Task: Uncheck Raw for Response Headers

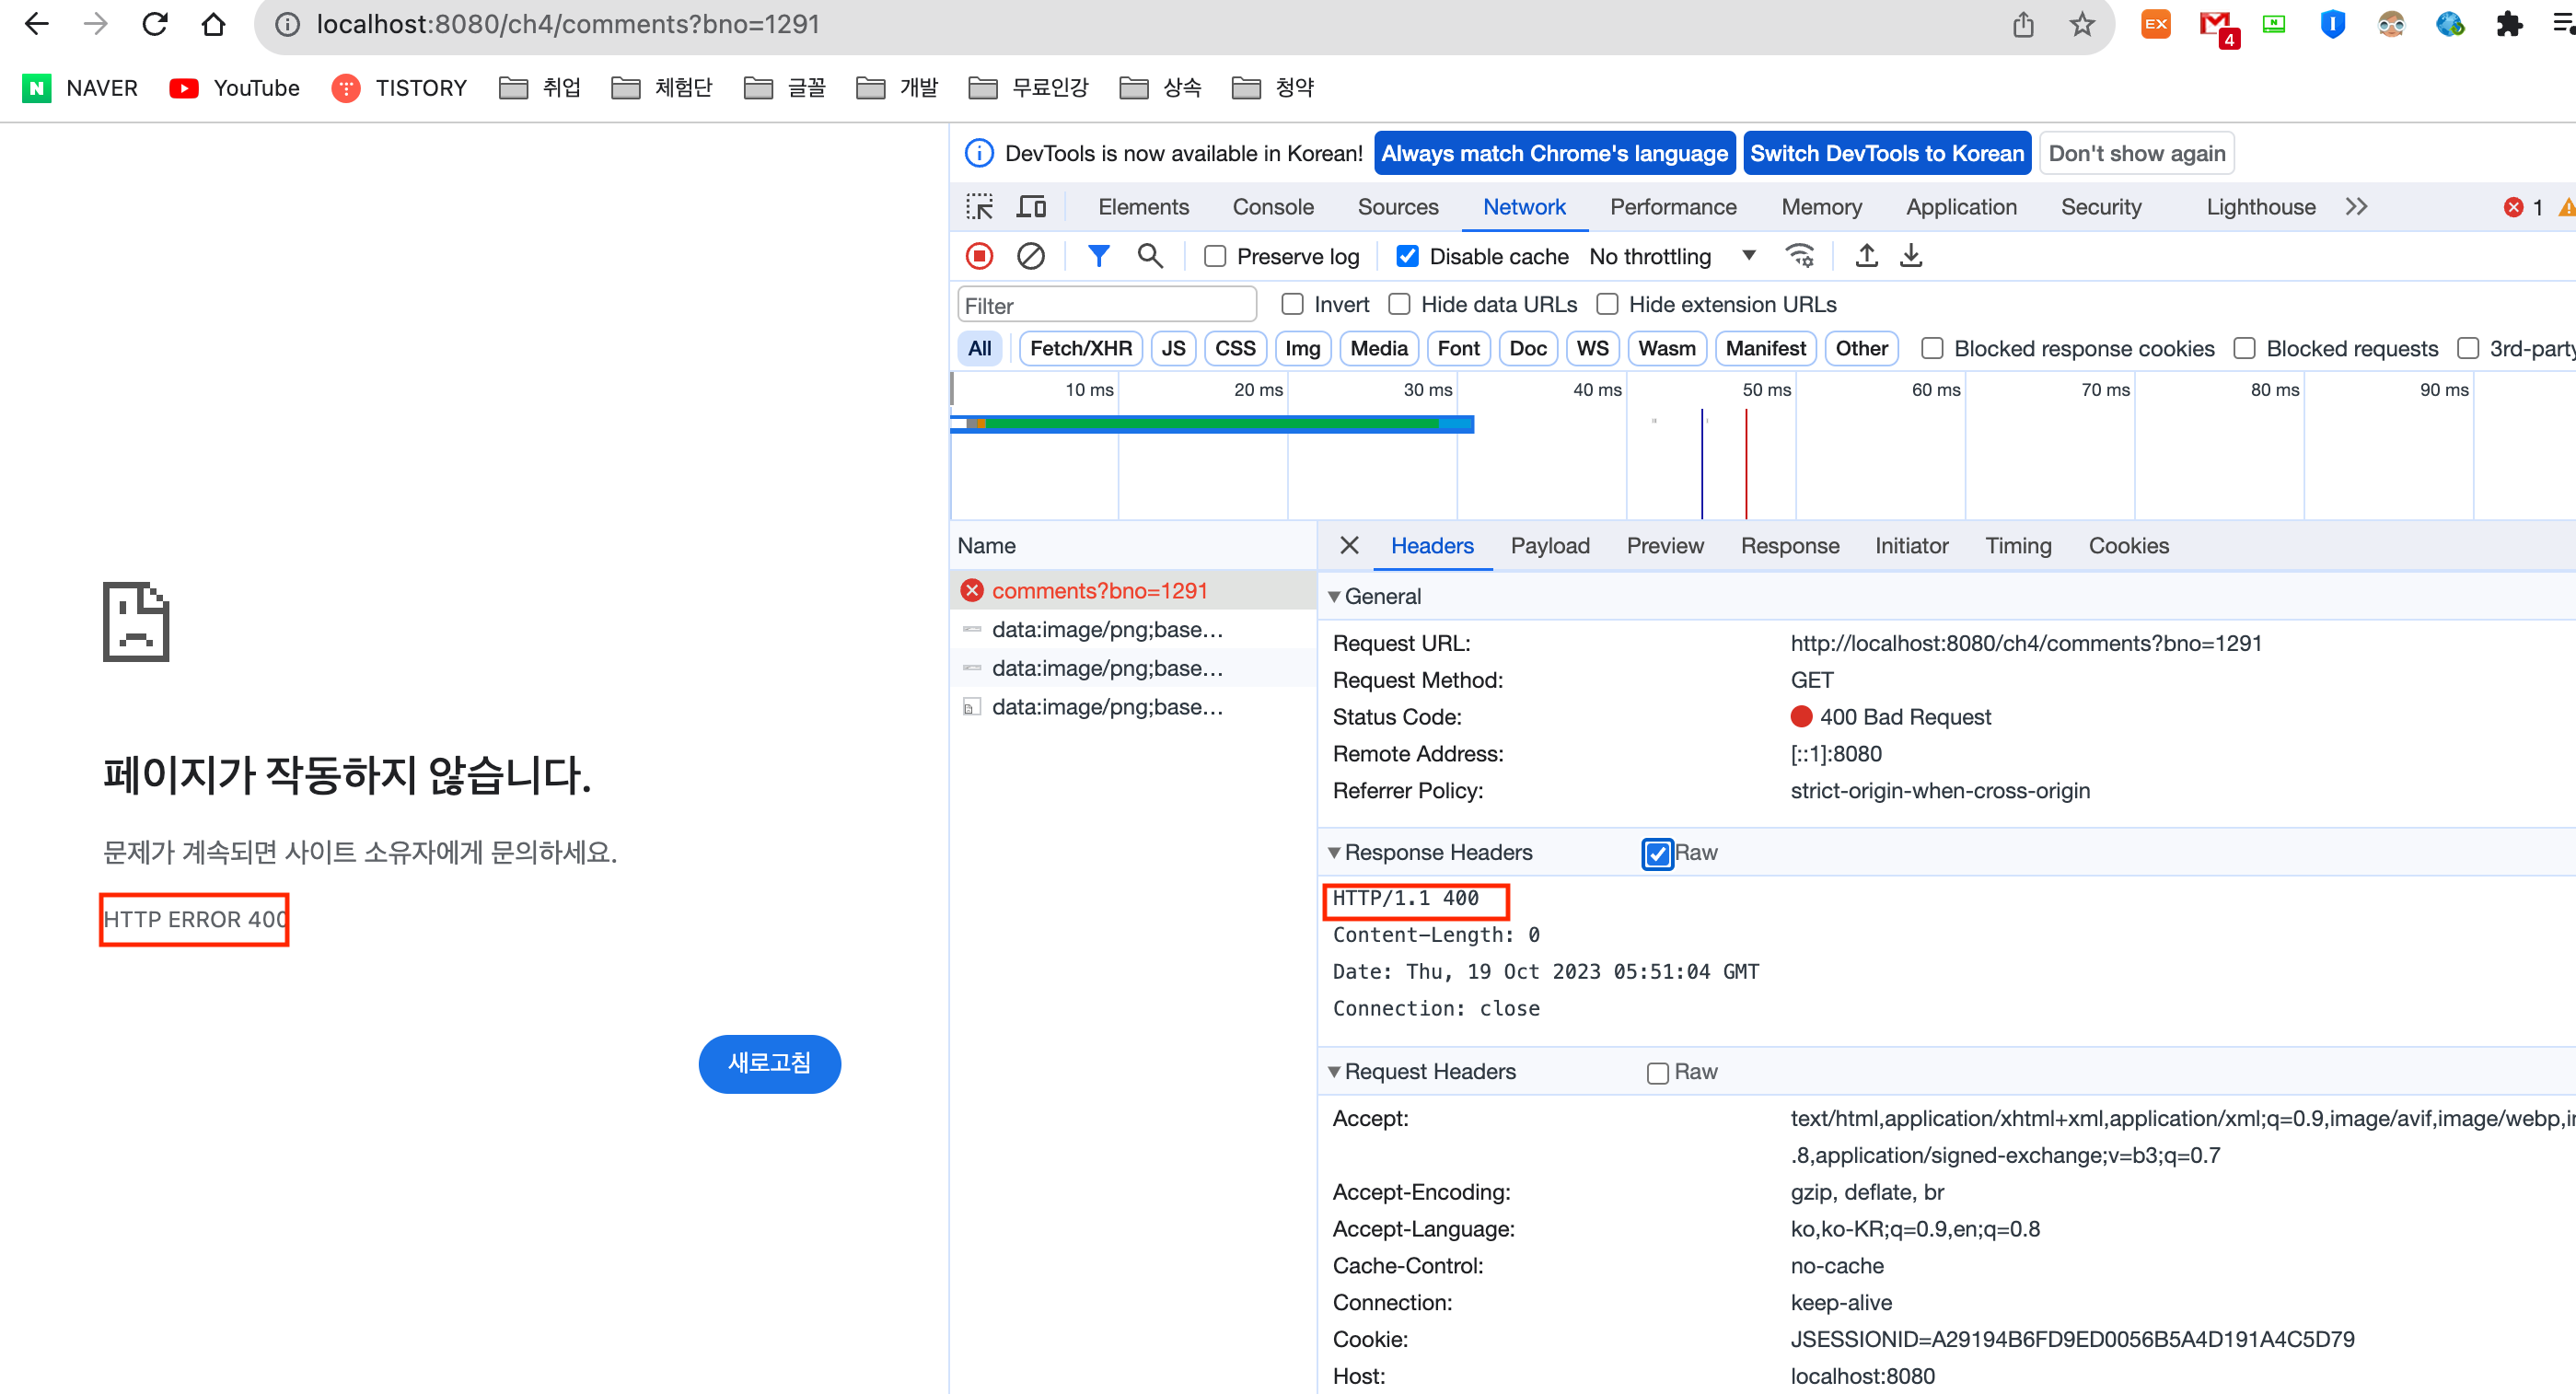Action: point(1657,853)
